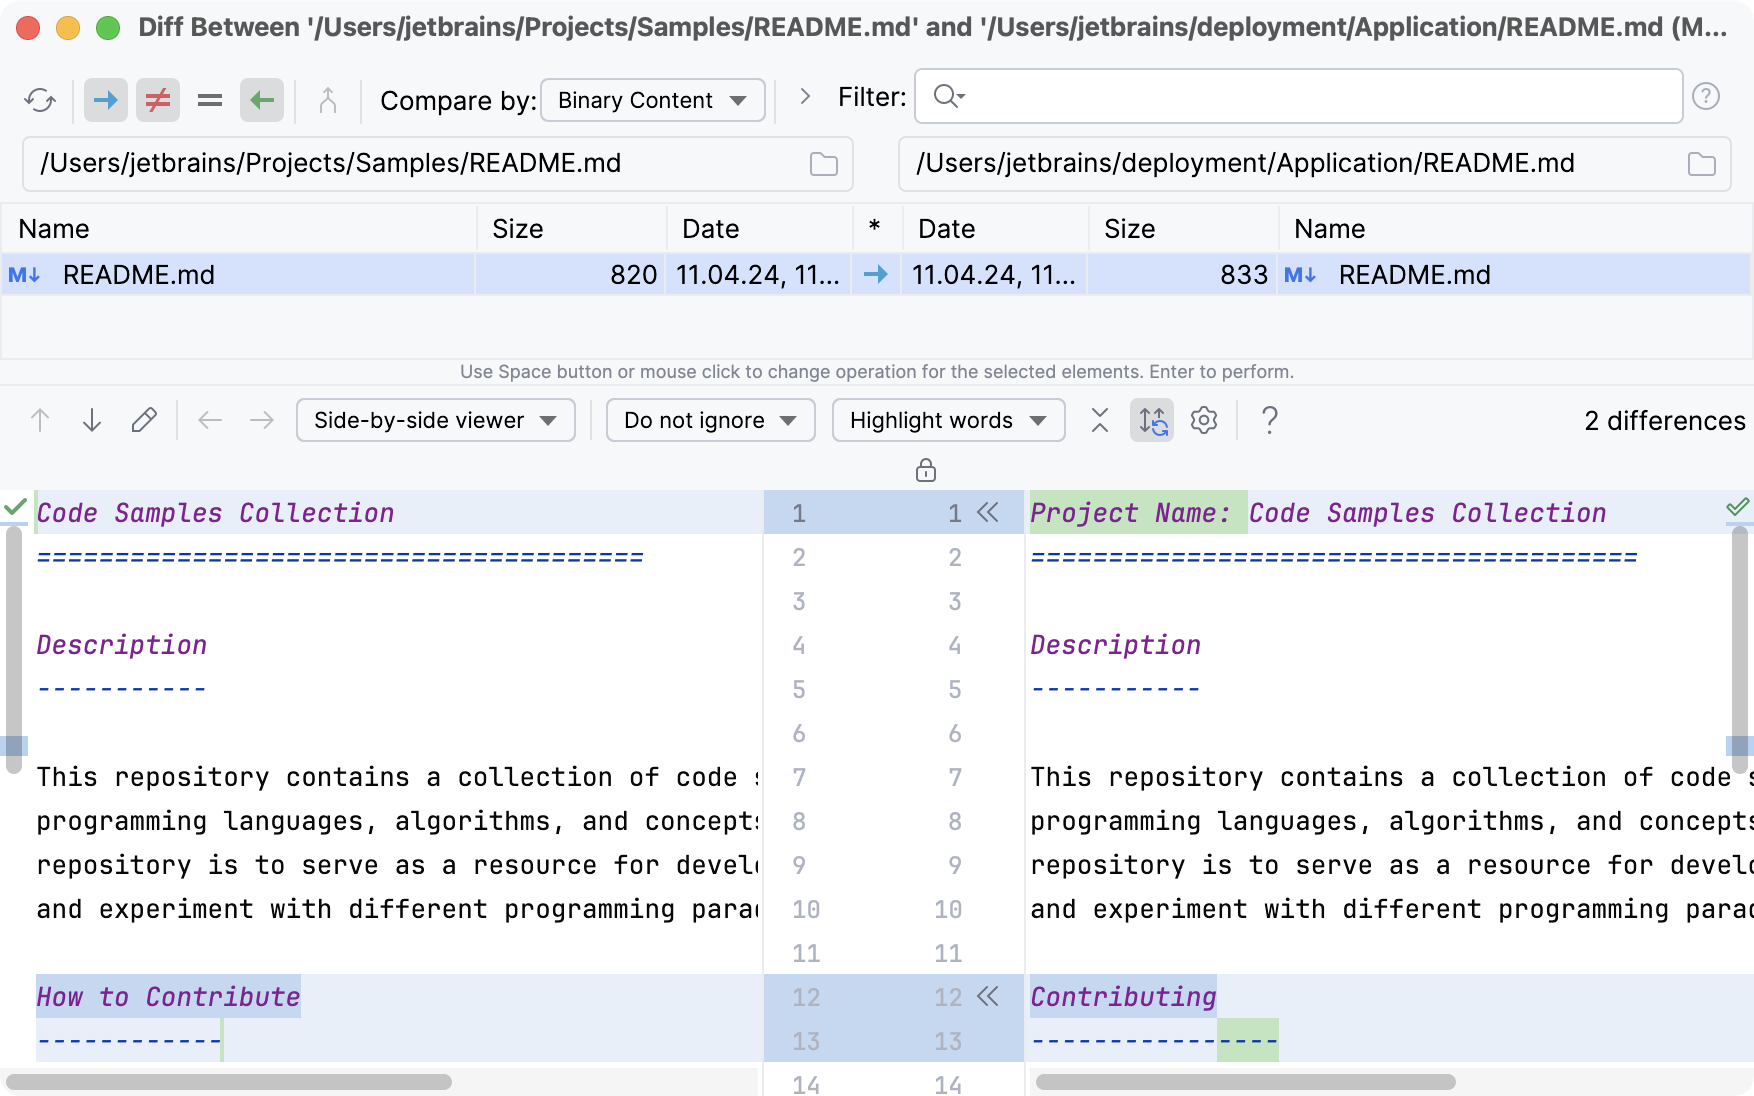This screenshot has height=1096, width=1754.
Task: Jump to the next difference with down arrow
Action: 92,421
